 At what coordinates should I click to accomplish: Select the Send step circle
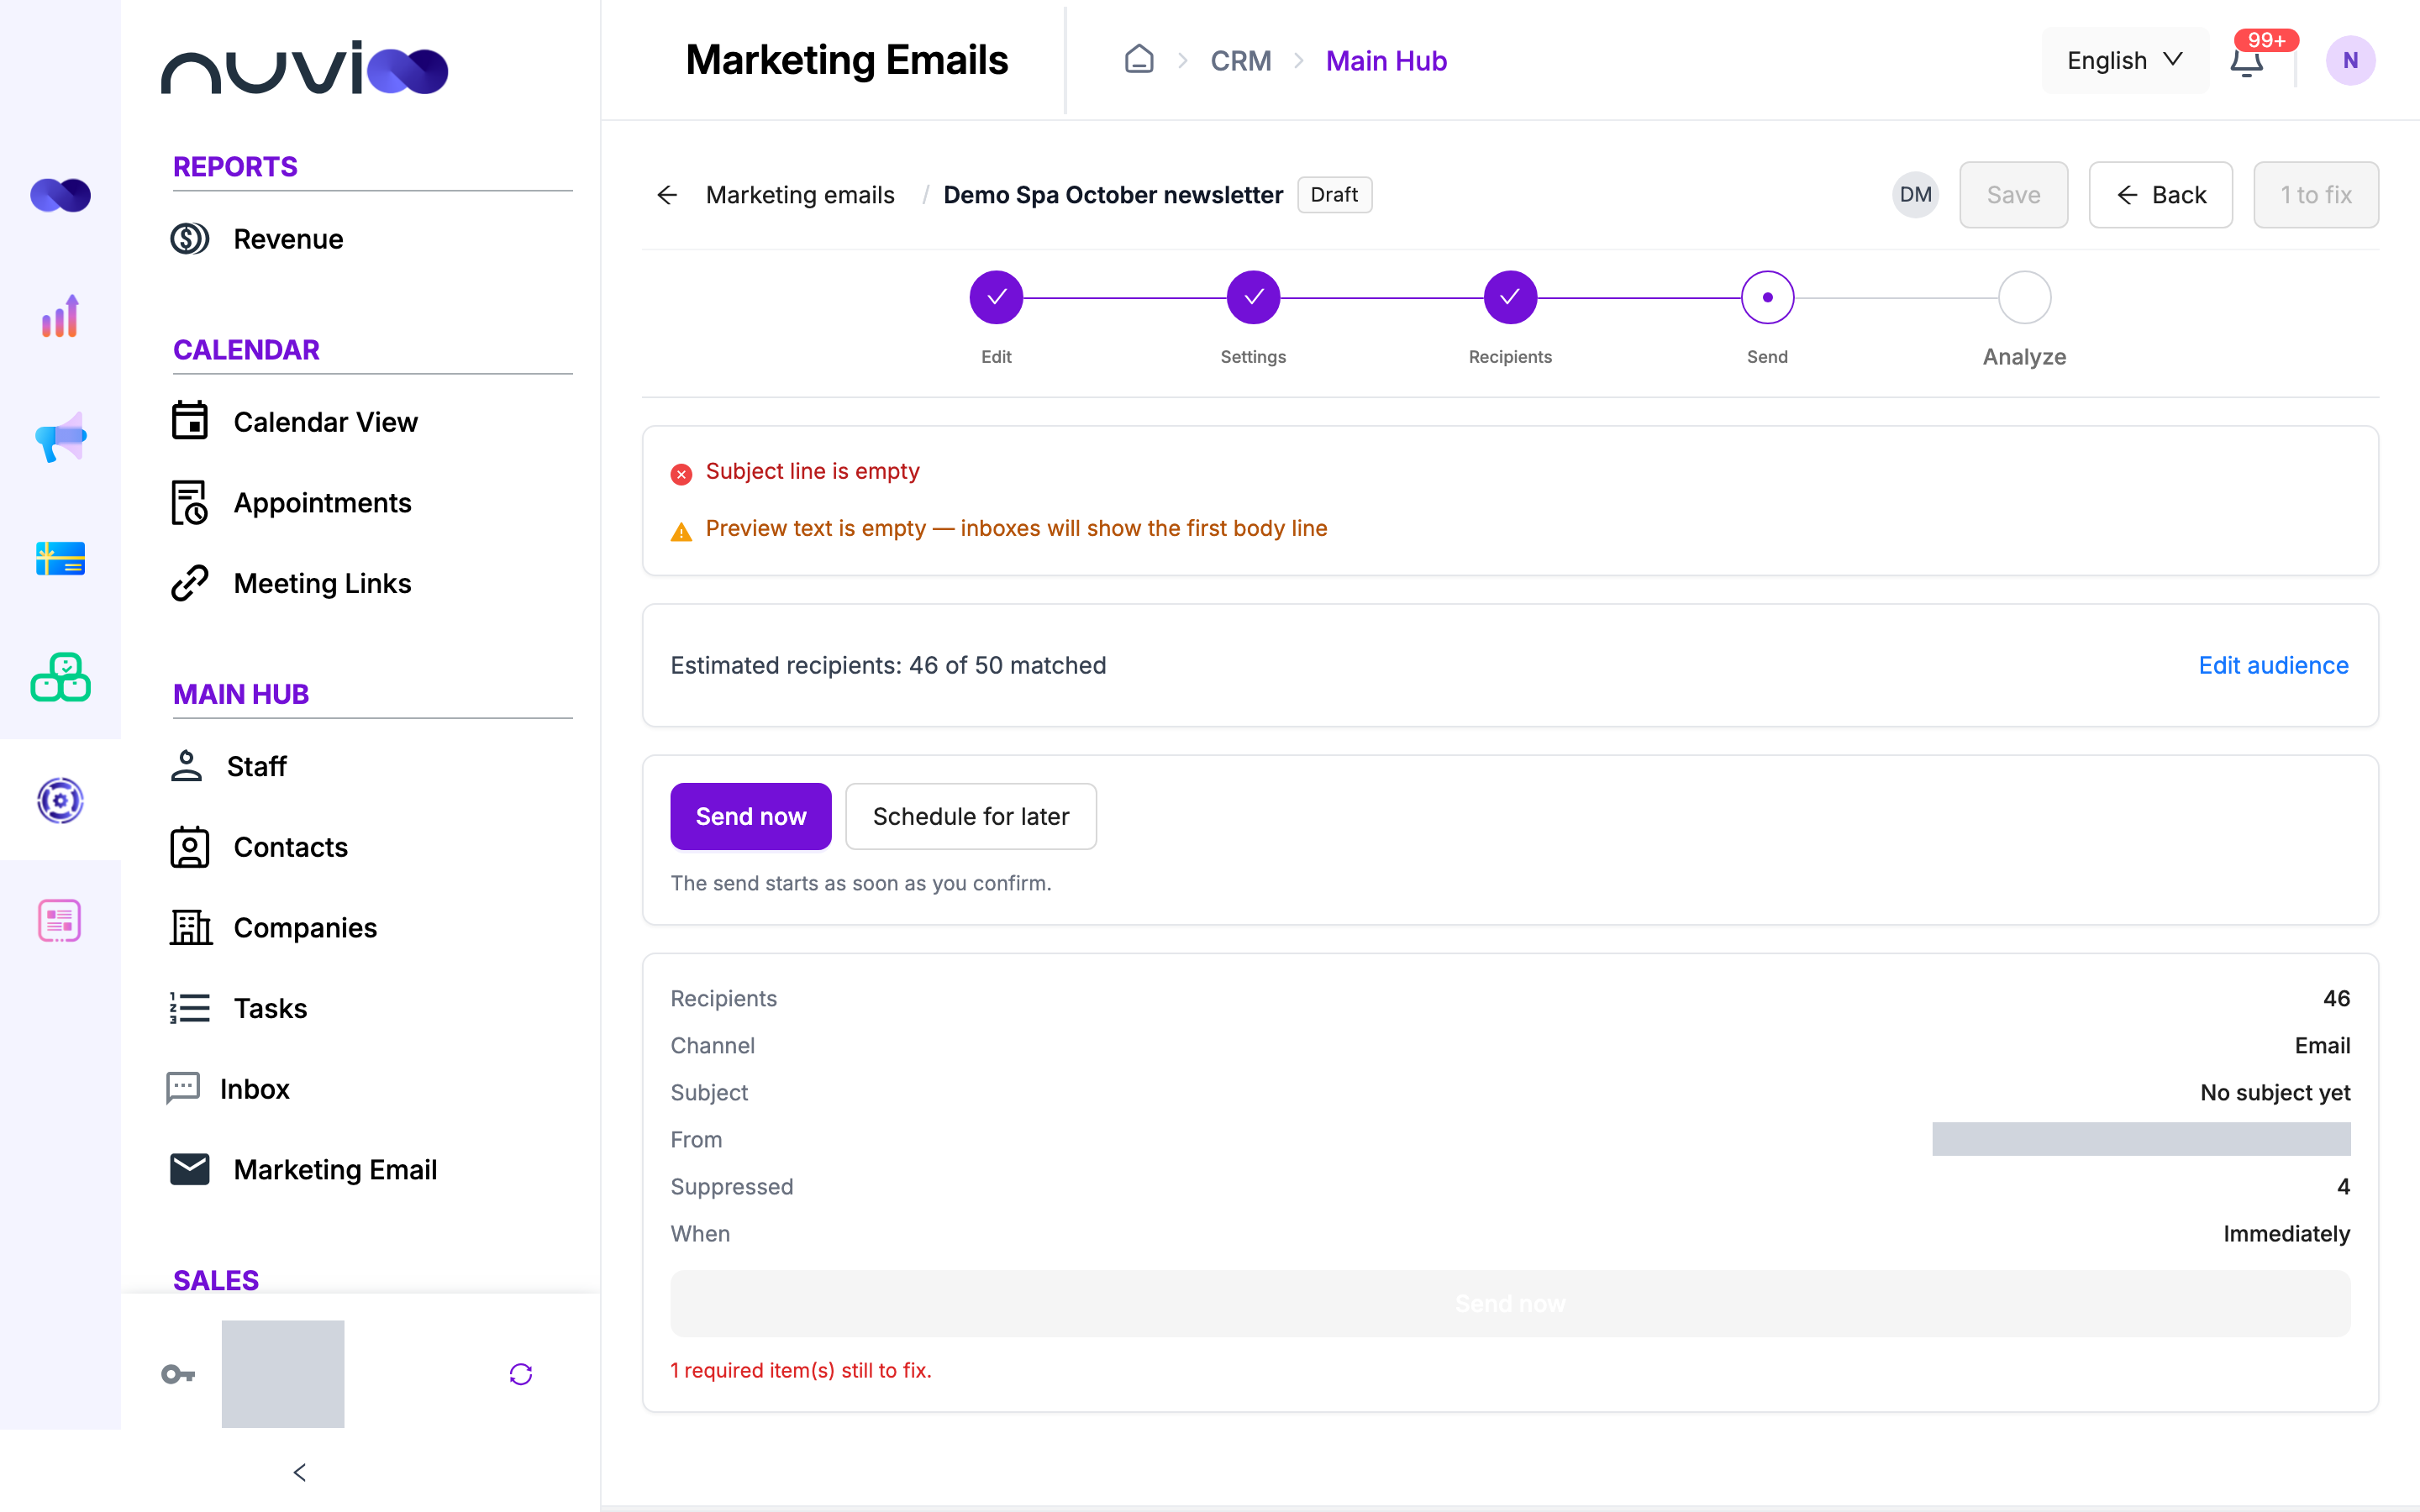coord(1767,297)
